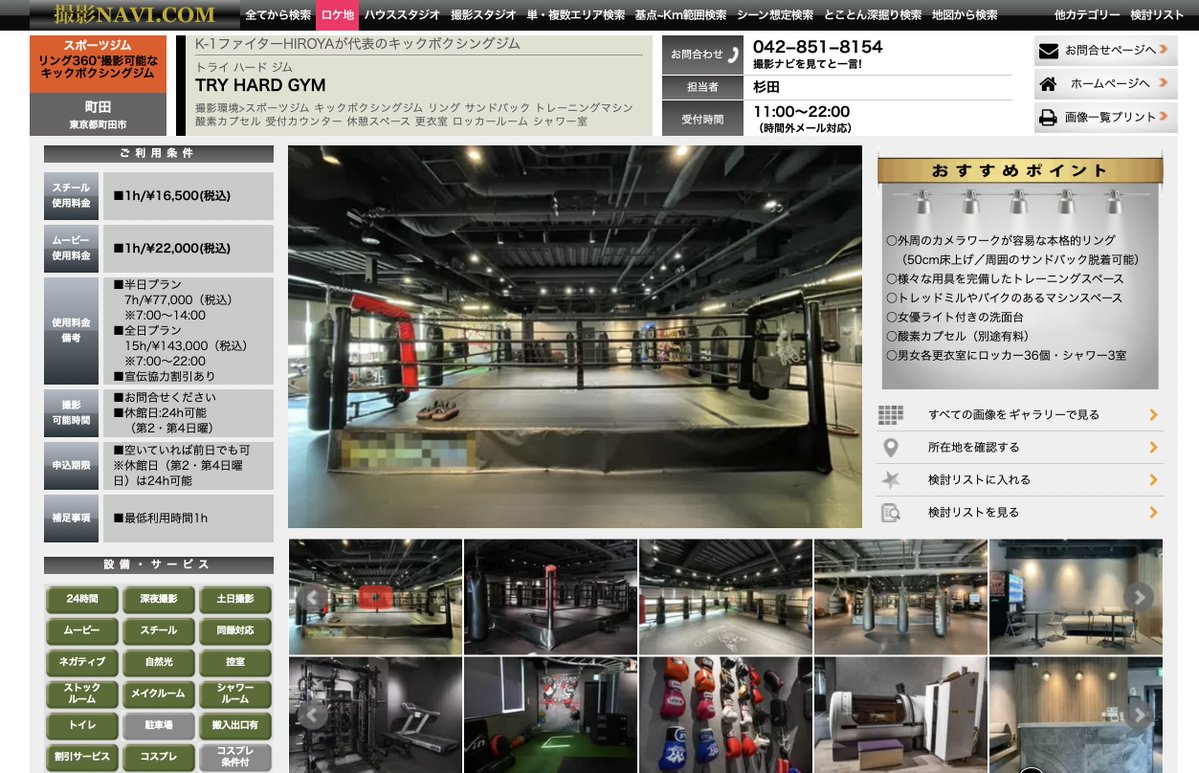Screen dimensions: 1199x773
Task: Click the ホームページへ link
Action: coord(1106,84)
